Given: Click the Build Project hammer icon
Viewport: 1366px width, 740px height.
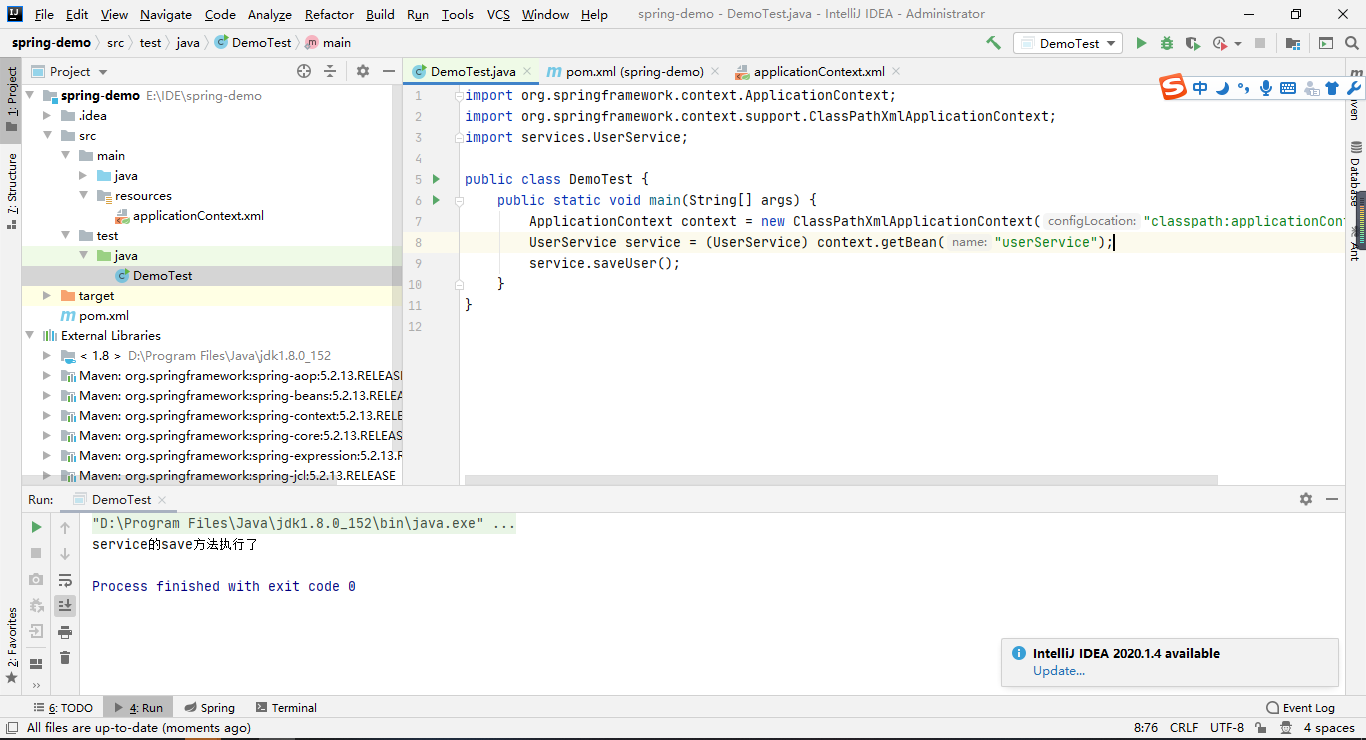Looking at the screenshot, I should [x=993, y=43].
